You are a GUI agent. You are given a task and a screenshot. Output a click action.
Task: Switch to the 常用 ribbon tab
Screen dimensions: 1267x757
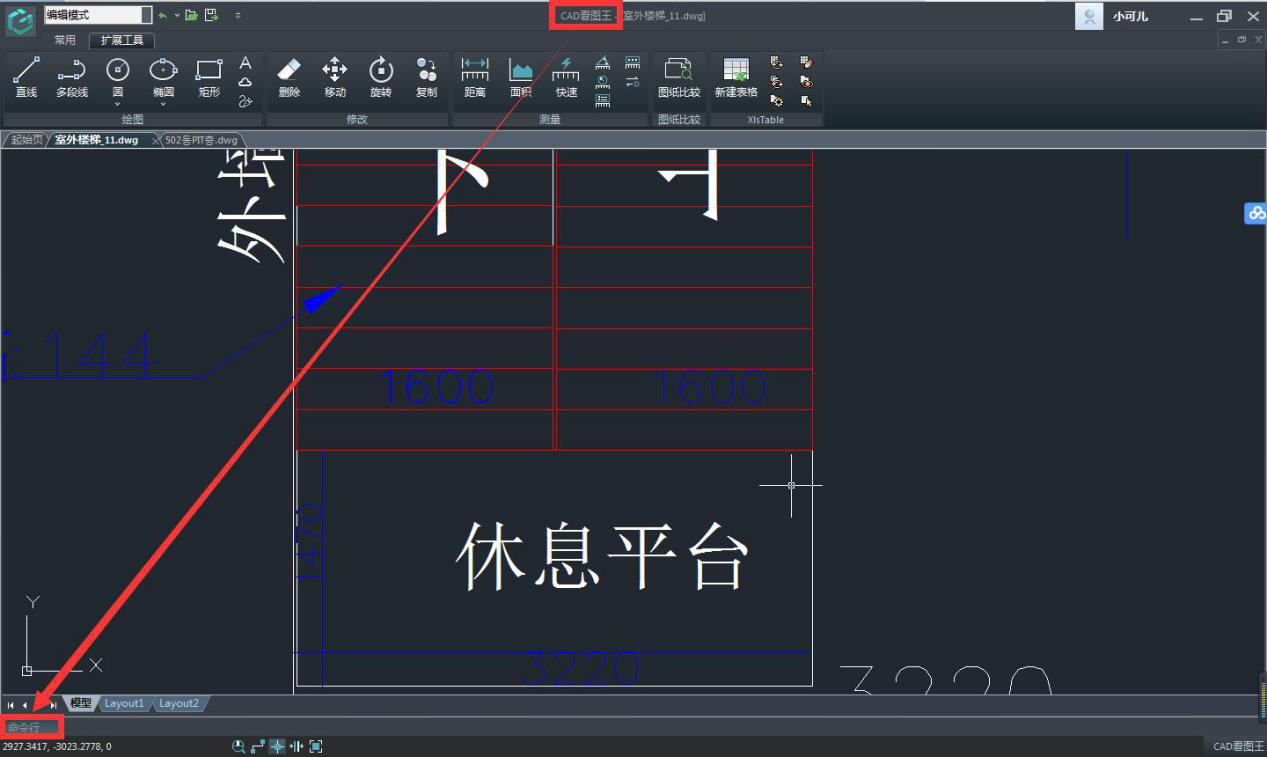tap(65, 41)
